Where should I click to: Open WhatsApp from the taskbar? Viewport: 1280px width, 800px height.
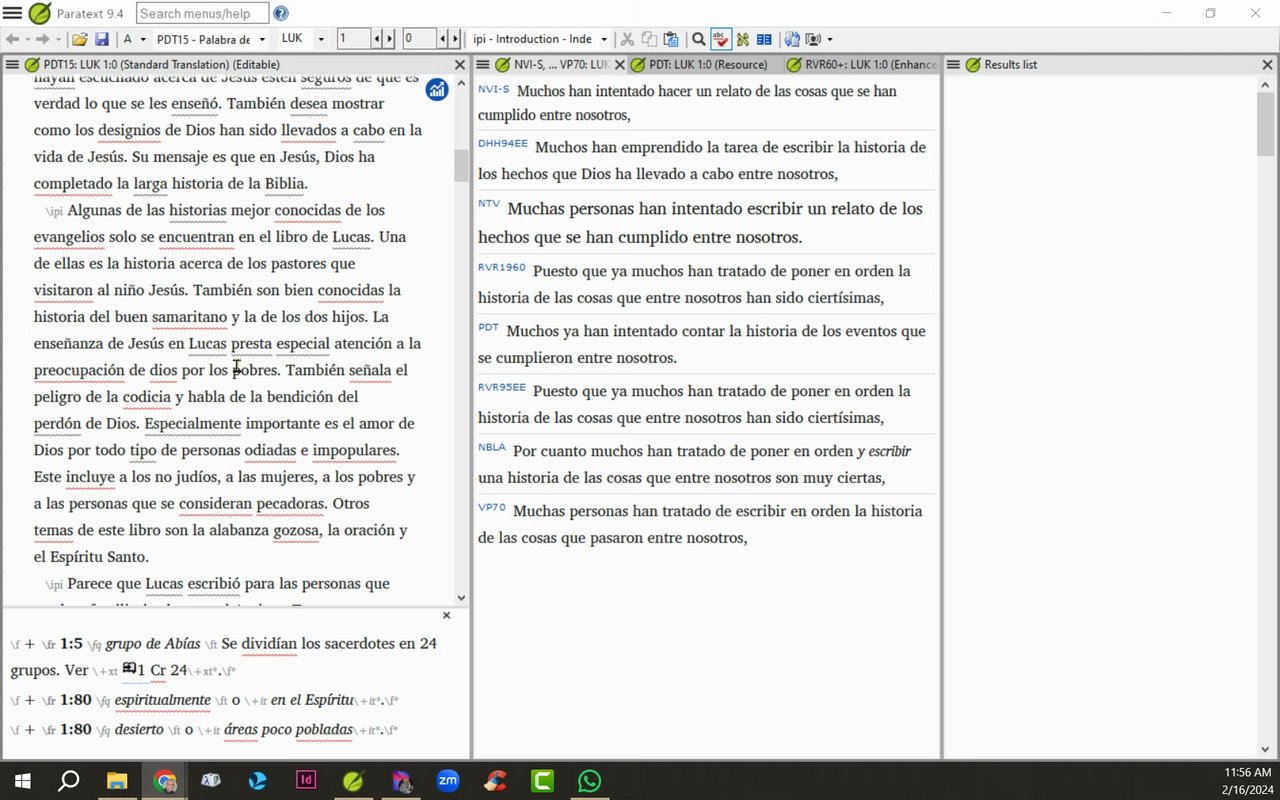click(x=589, y=780)
